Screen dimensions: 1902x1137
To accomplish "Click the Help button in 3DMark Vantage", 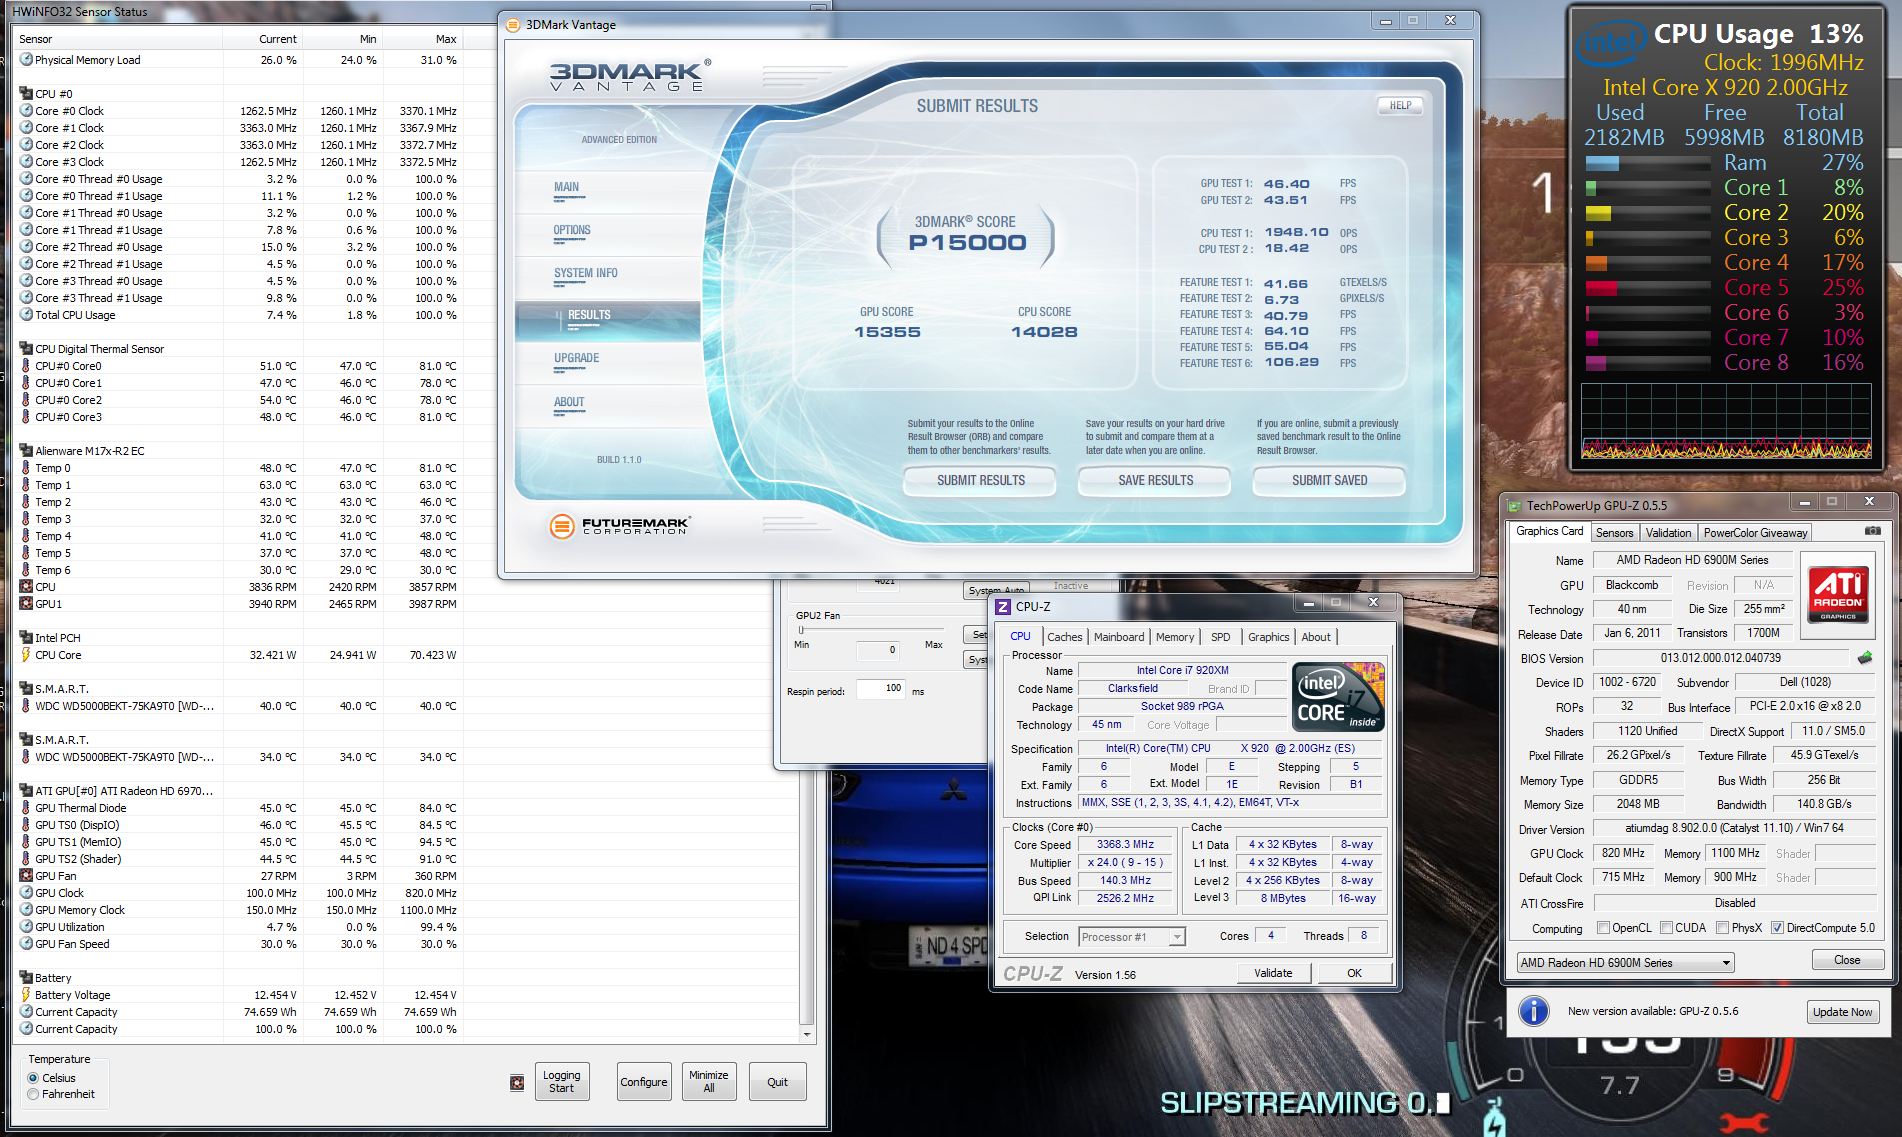I will click(1400, 105).
